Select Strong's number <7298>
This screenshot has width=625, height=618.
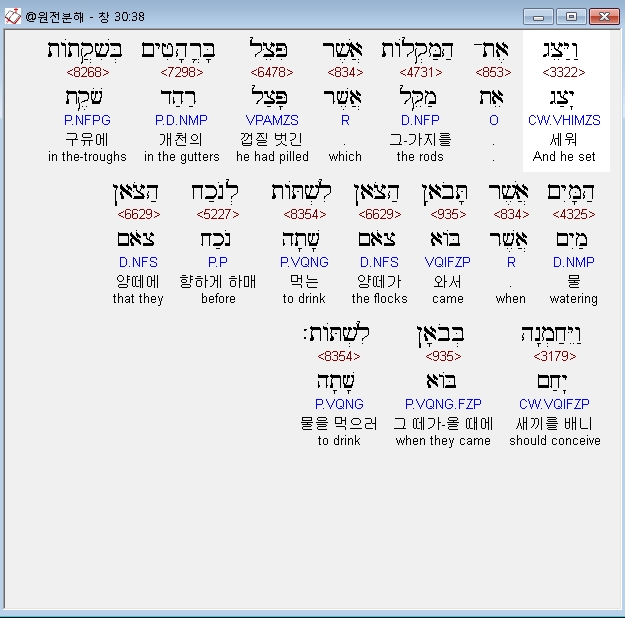coord(182,72)
